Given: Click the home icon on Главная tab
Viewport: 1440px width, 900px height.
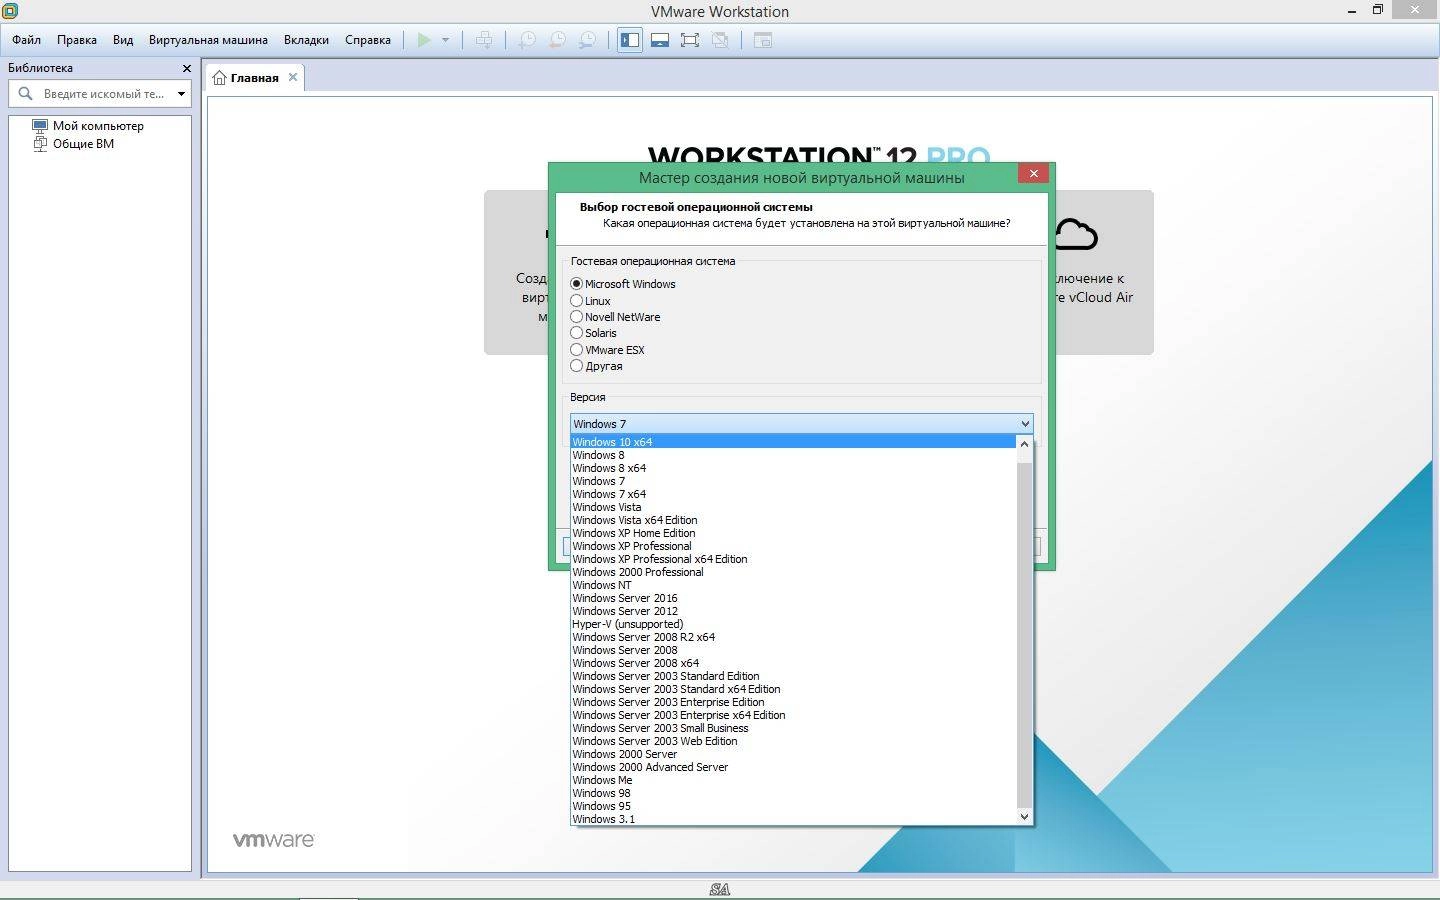Looking at the screenshot, I should (219, 78).
